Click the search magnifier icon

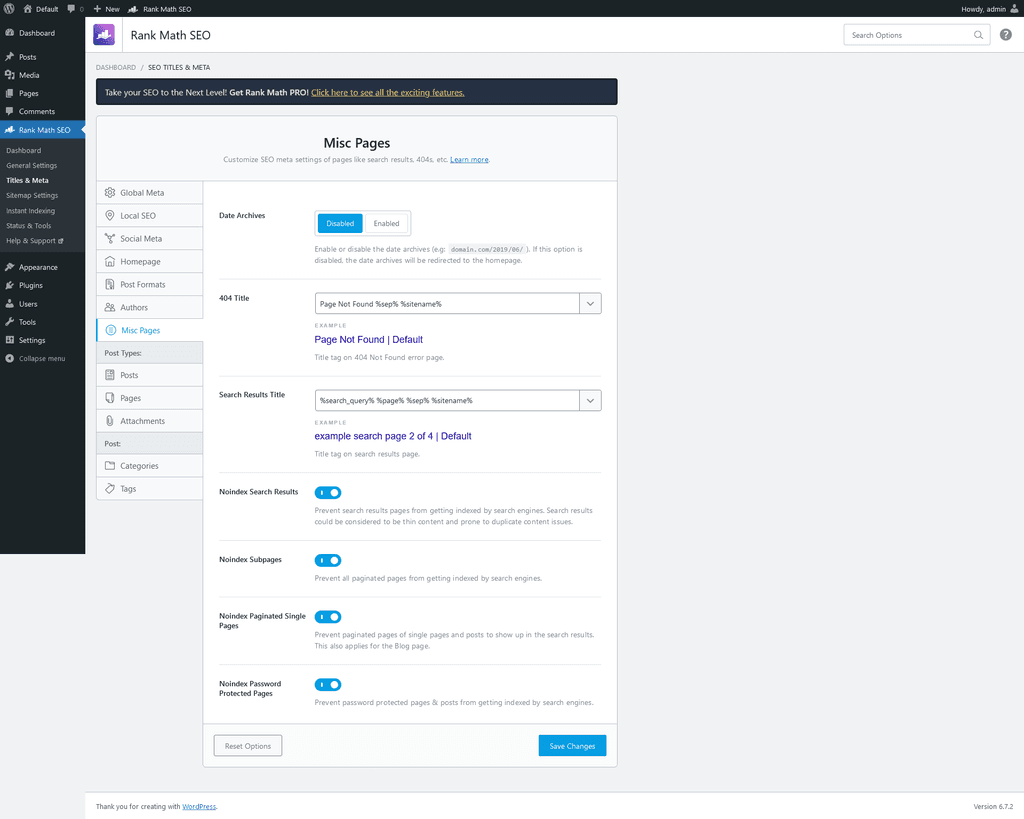tap(978, 35)
